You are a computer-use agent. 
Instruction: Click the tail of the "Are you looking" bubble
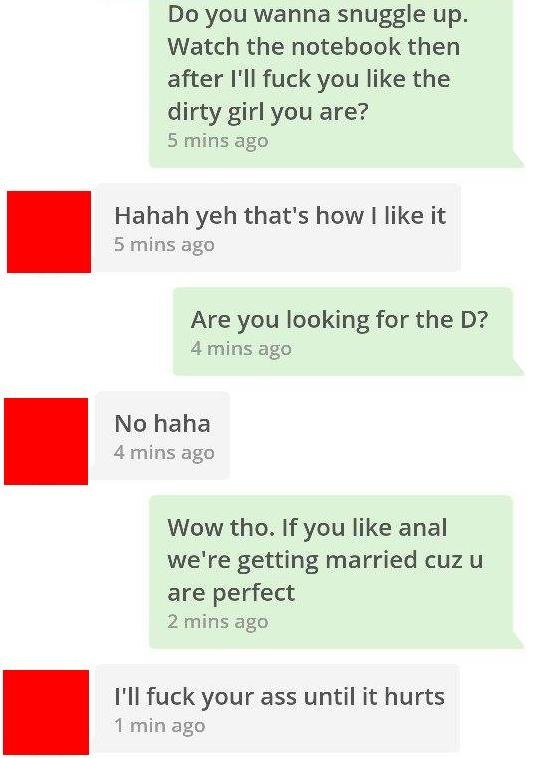pyautogui.click(x=518, y=367)
